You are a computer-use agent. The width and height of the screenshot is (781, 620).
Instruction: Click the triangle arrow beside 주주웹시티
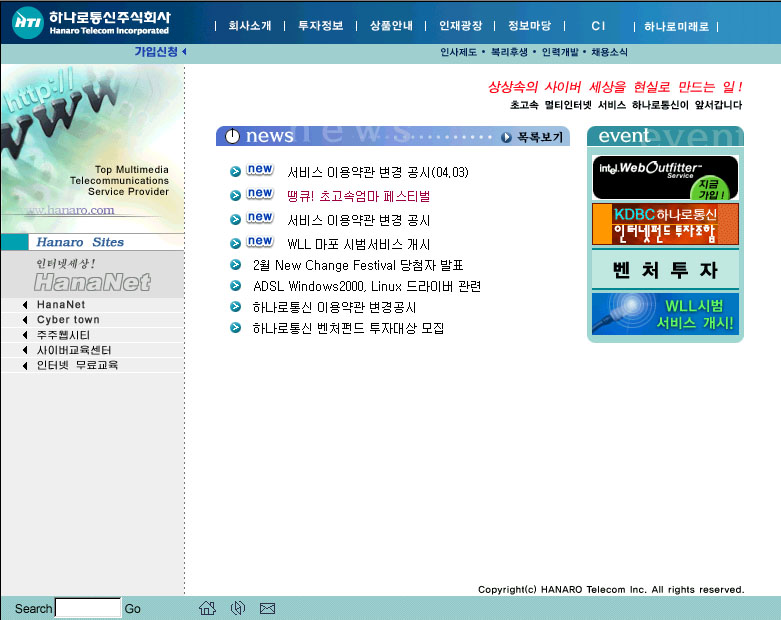(24, 335)
